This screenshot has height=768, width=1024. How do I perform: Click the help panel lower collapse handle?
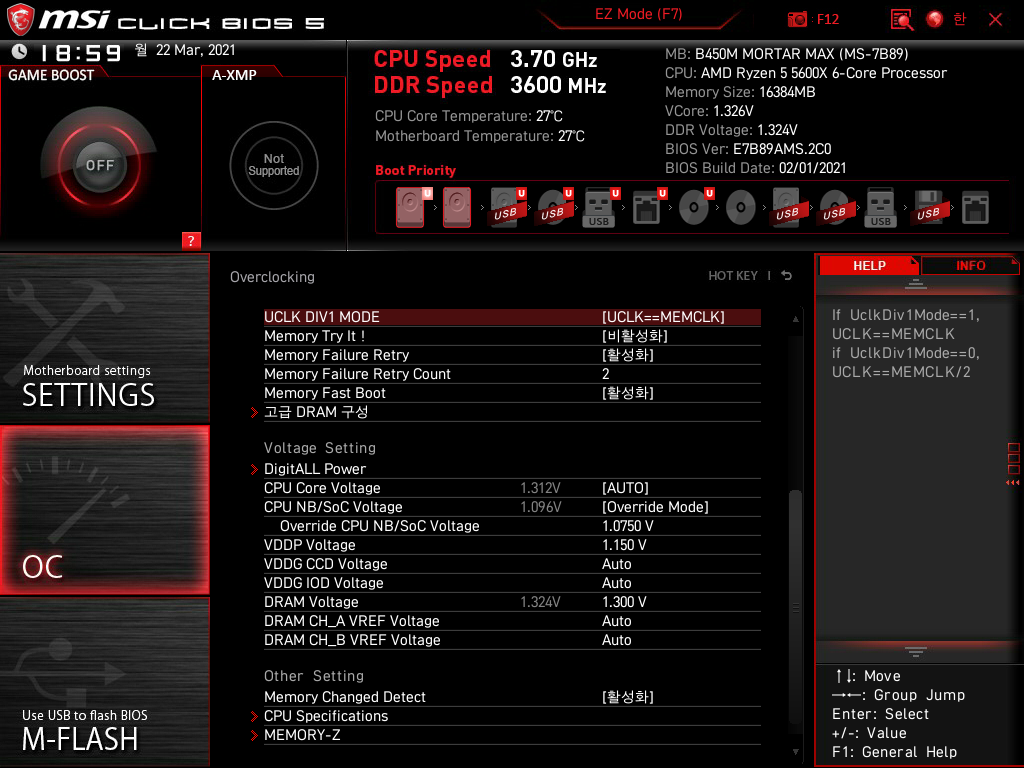click(x=916, y=652)
